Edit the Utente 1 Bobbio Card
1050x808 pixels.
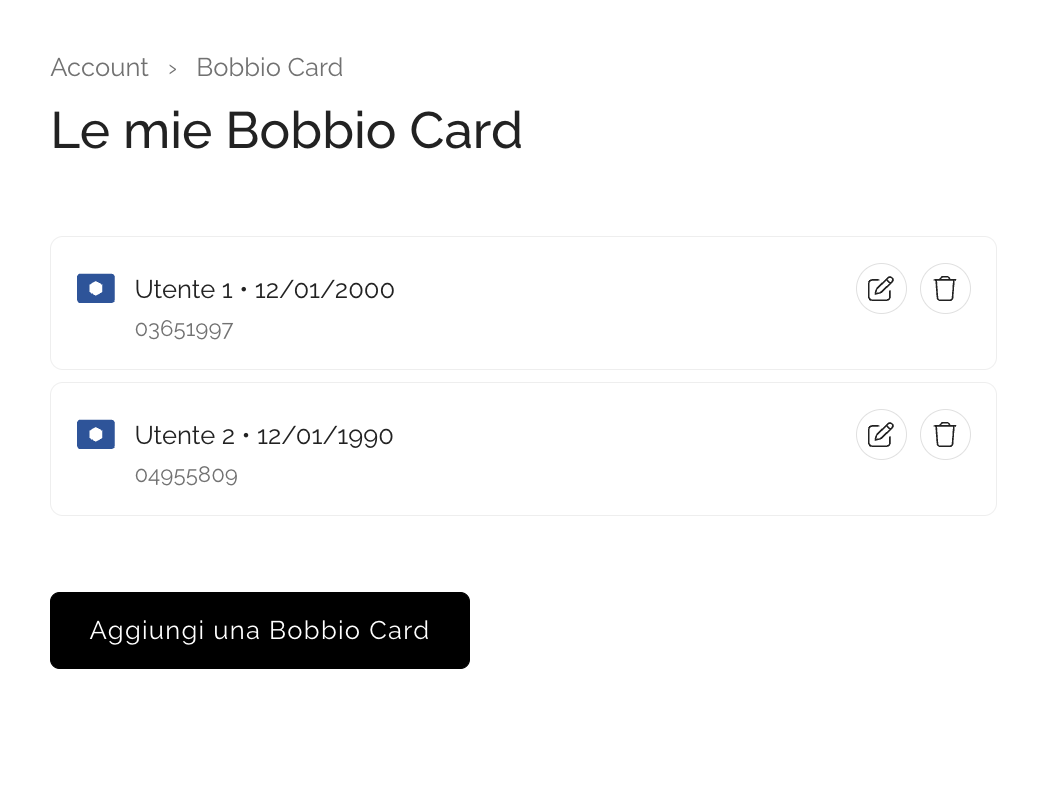coord(881,289)
